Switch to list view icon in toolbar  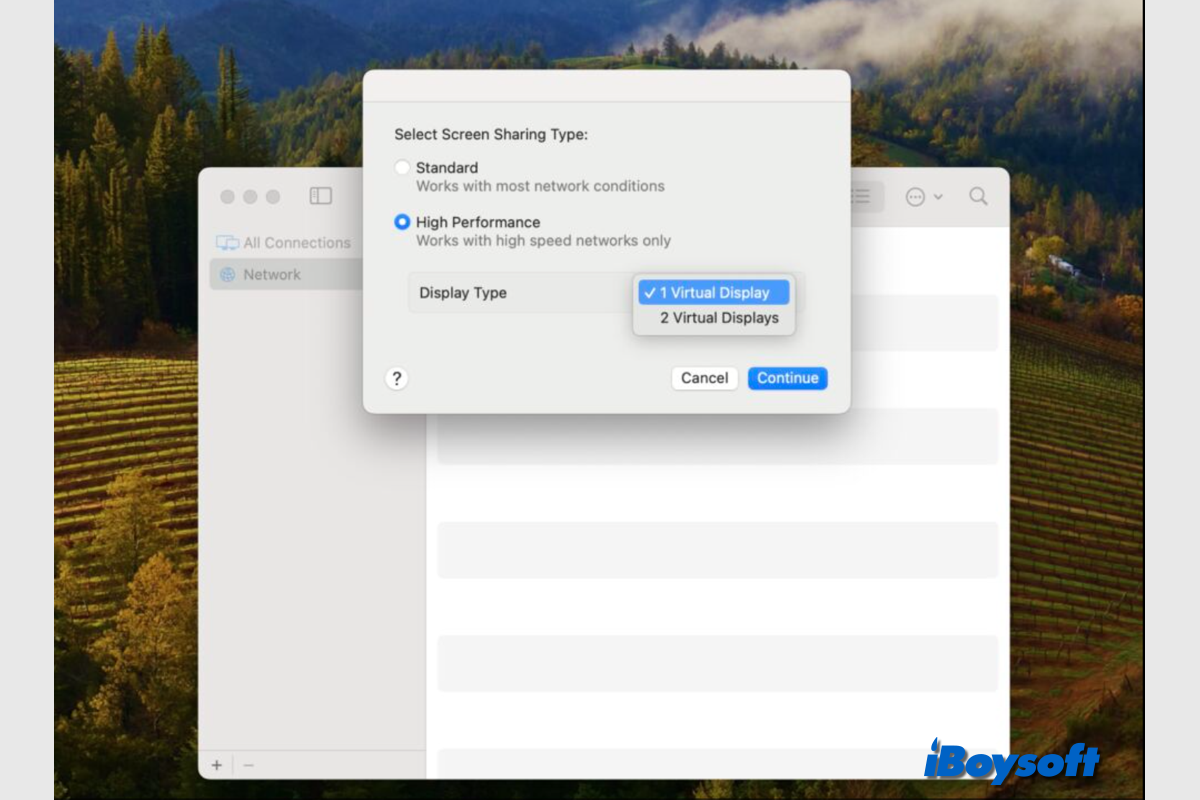coord(861,196)
